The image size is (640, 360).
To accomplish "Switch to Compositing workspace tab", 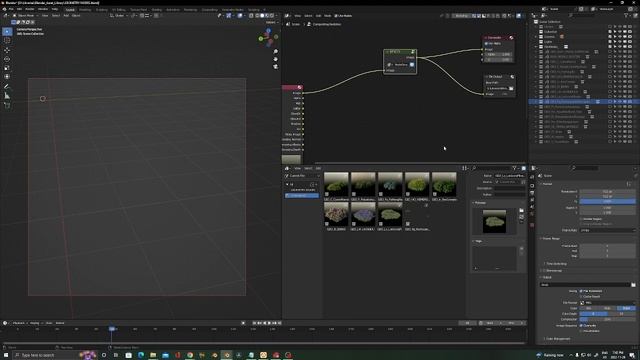I will [x=210, y=9].
